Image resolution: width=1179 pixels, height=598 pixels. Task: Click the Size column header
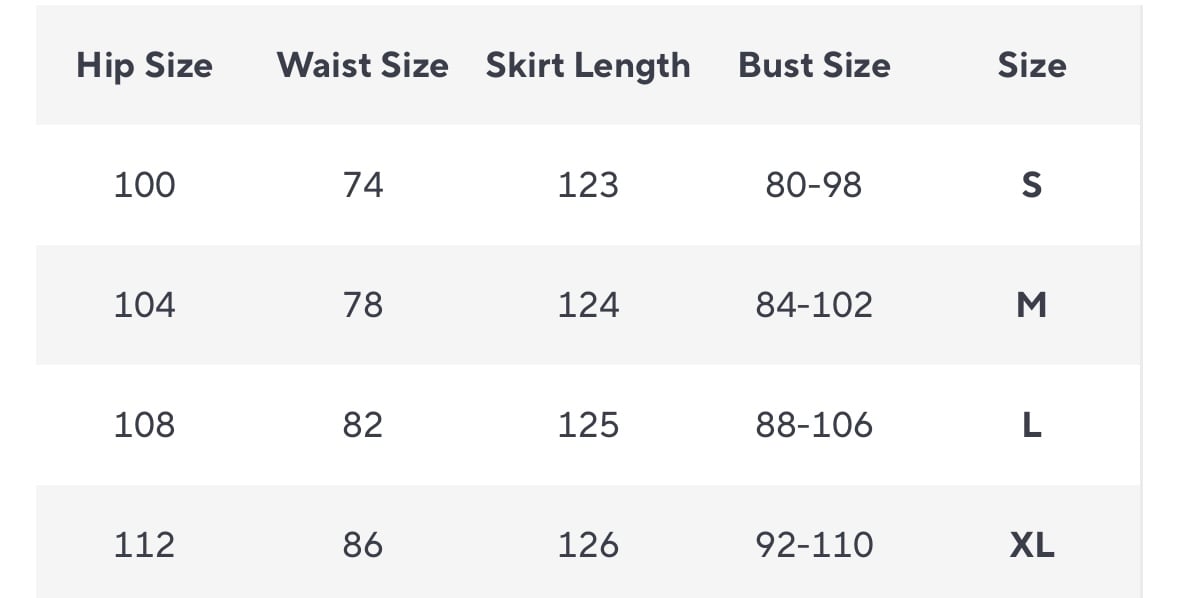coord(1031,66)
